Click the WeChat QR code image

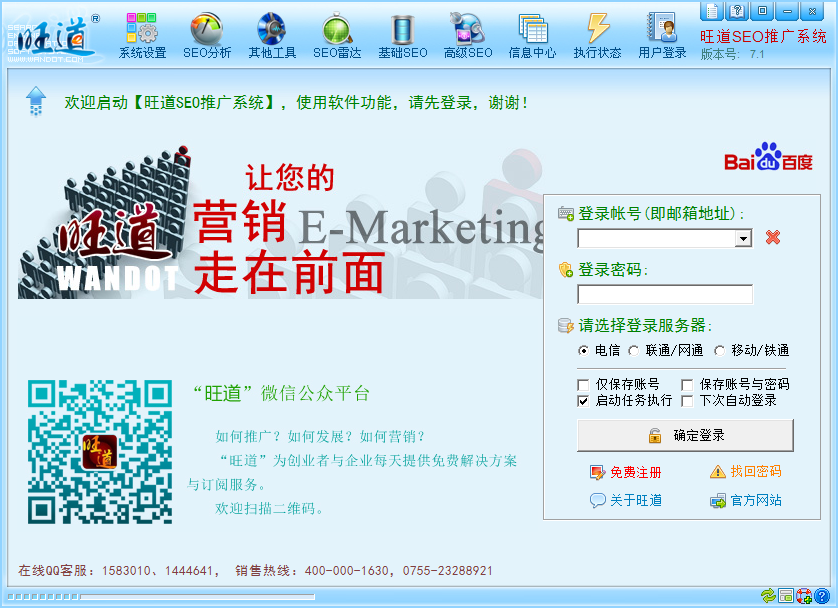pyautogui.click(x=100, y=452)
